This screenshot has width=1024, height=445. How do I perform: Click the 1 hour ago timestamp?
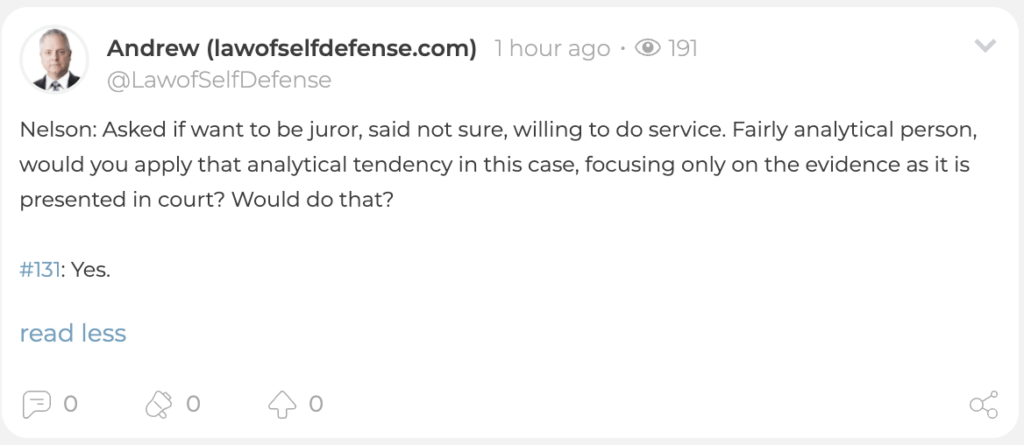pyautogui.click(x=552, y=48)
